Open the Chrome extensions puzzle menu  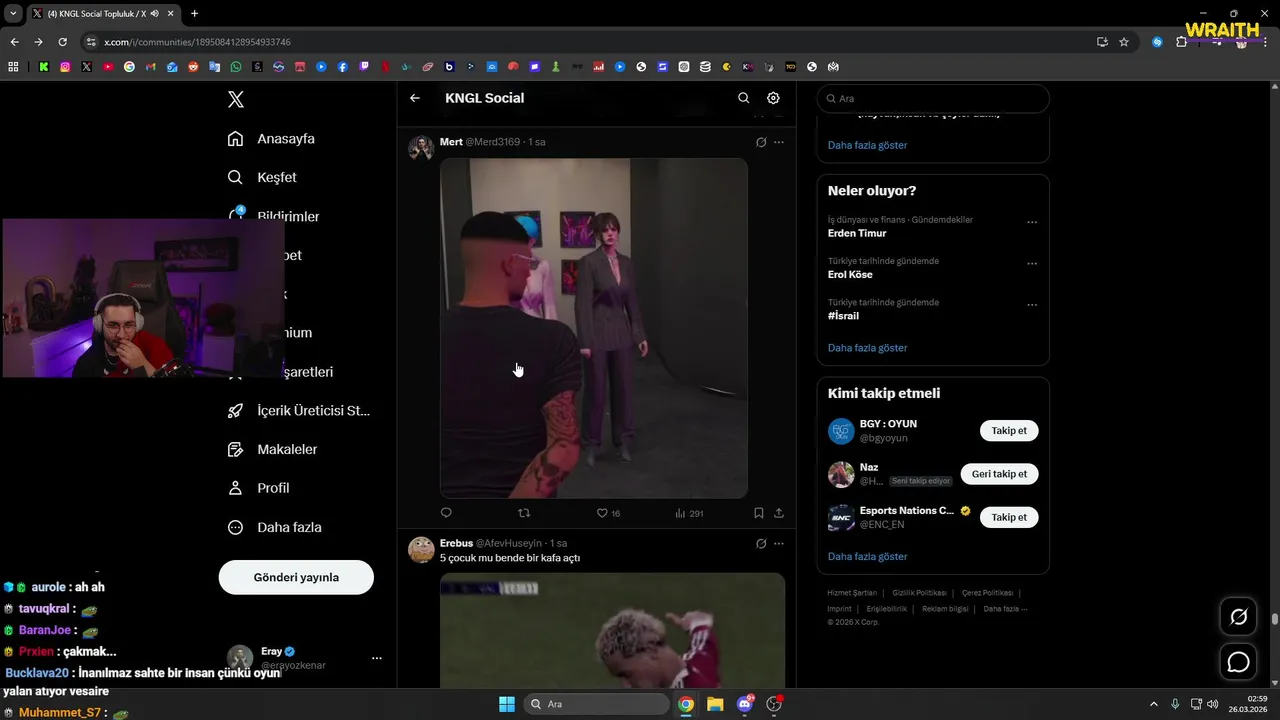1181,42
